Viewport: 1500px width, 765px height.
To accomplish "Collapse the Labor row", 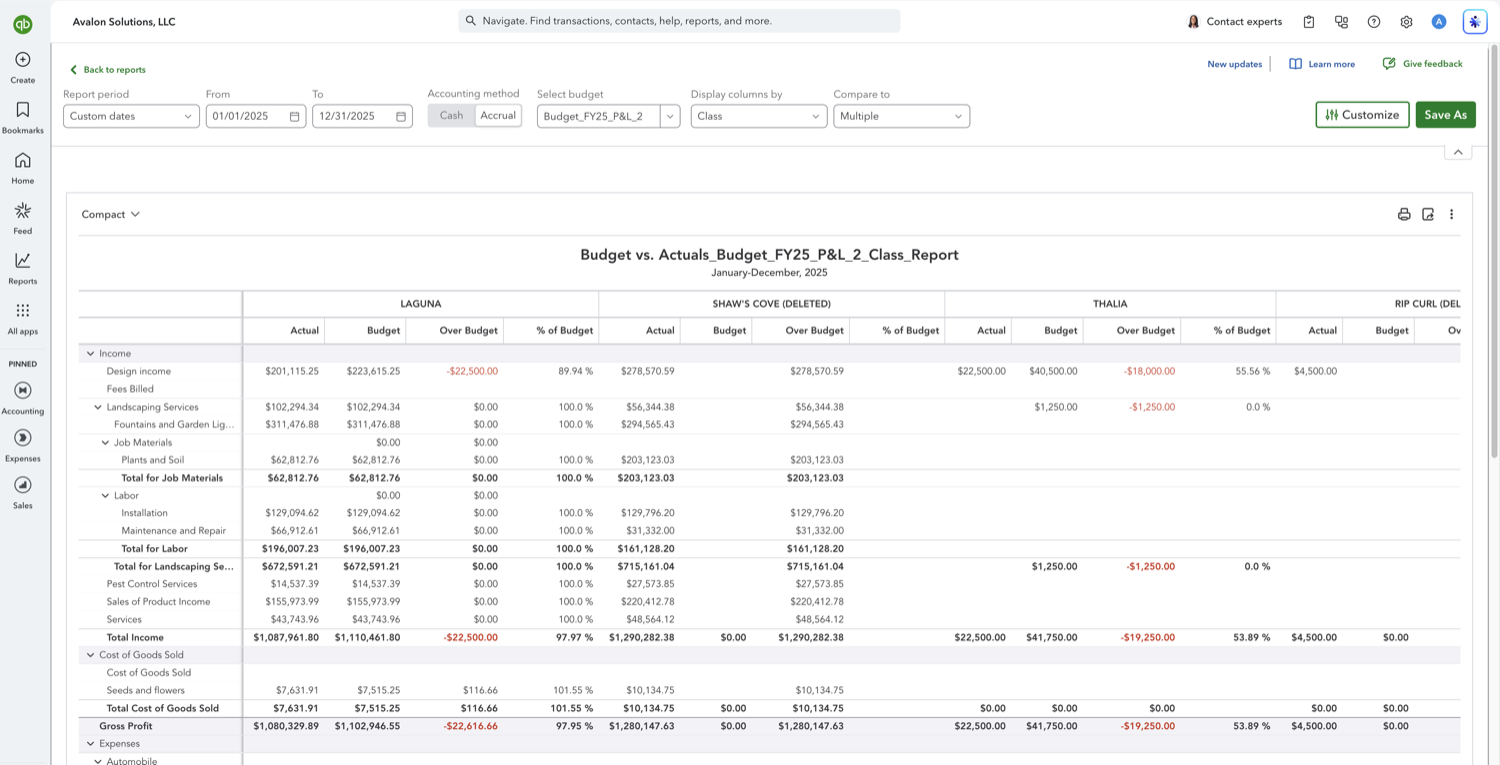I will pyautogui.click(x=105, y=495).
